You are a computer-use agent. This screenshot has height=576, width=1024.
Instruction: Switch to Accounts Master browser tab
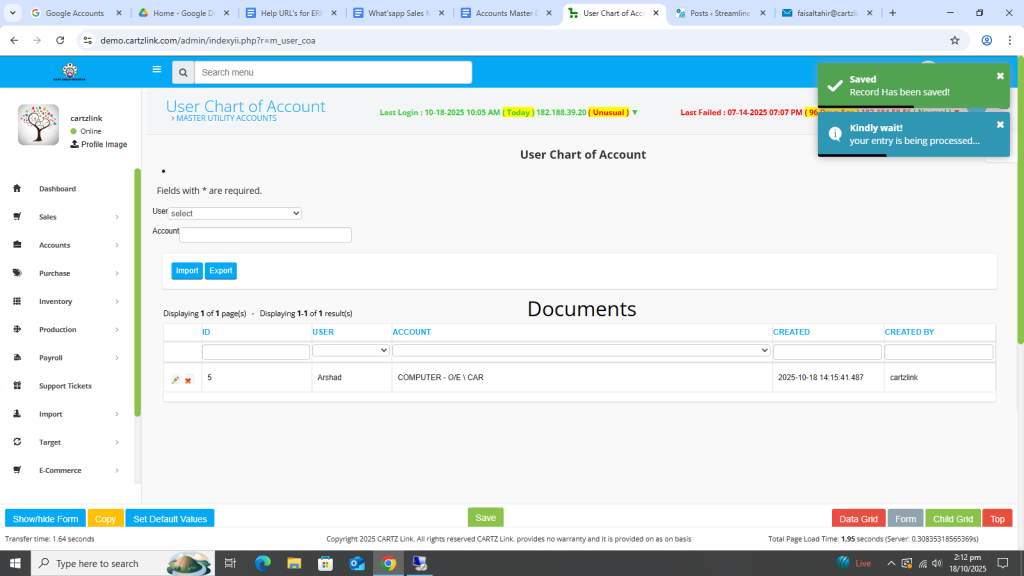click(x=505, y=13)
